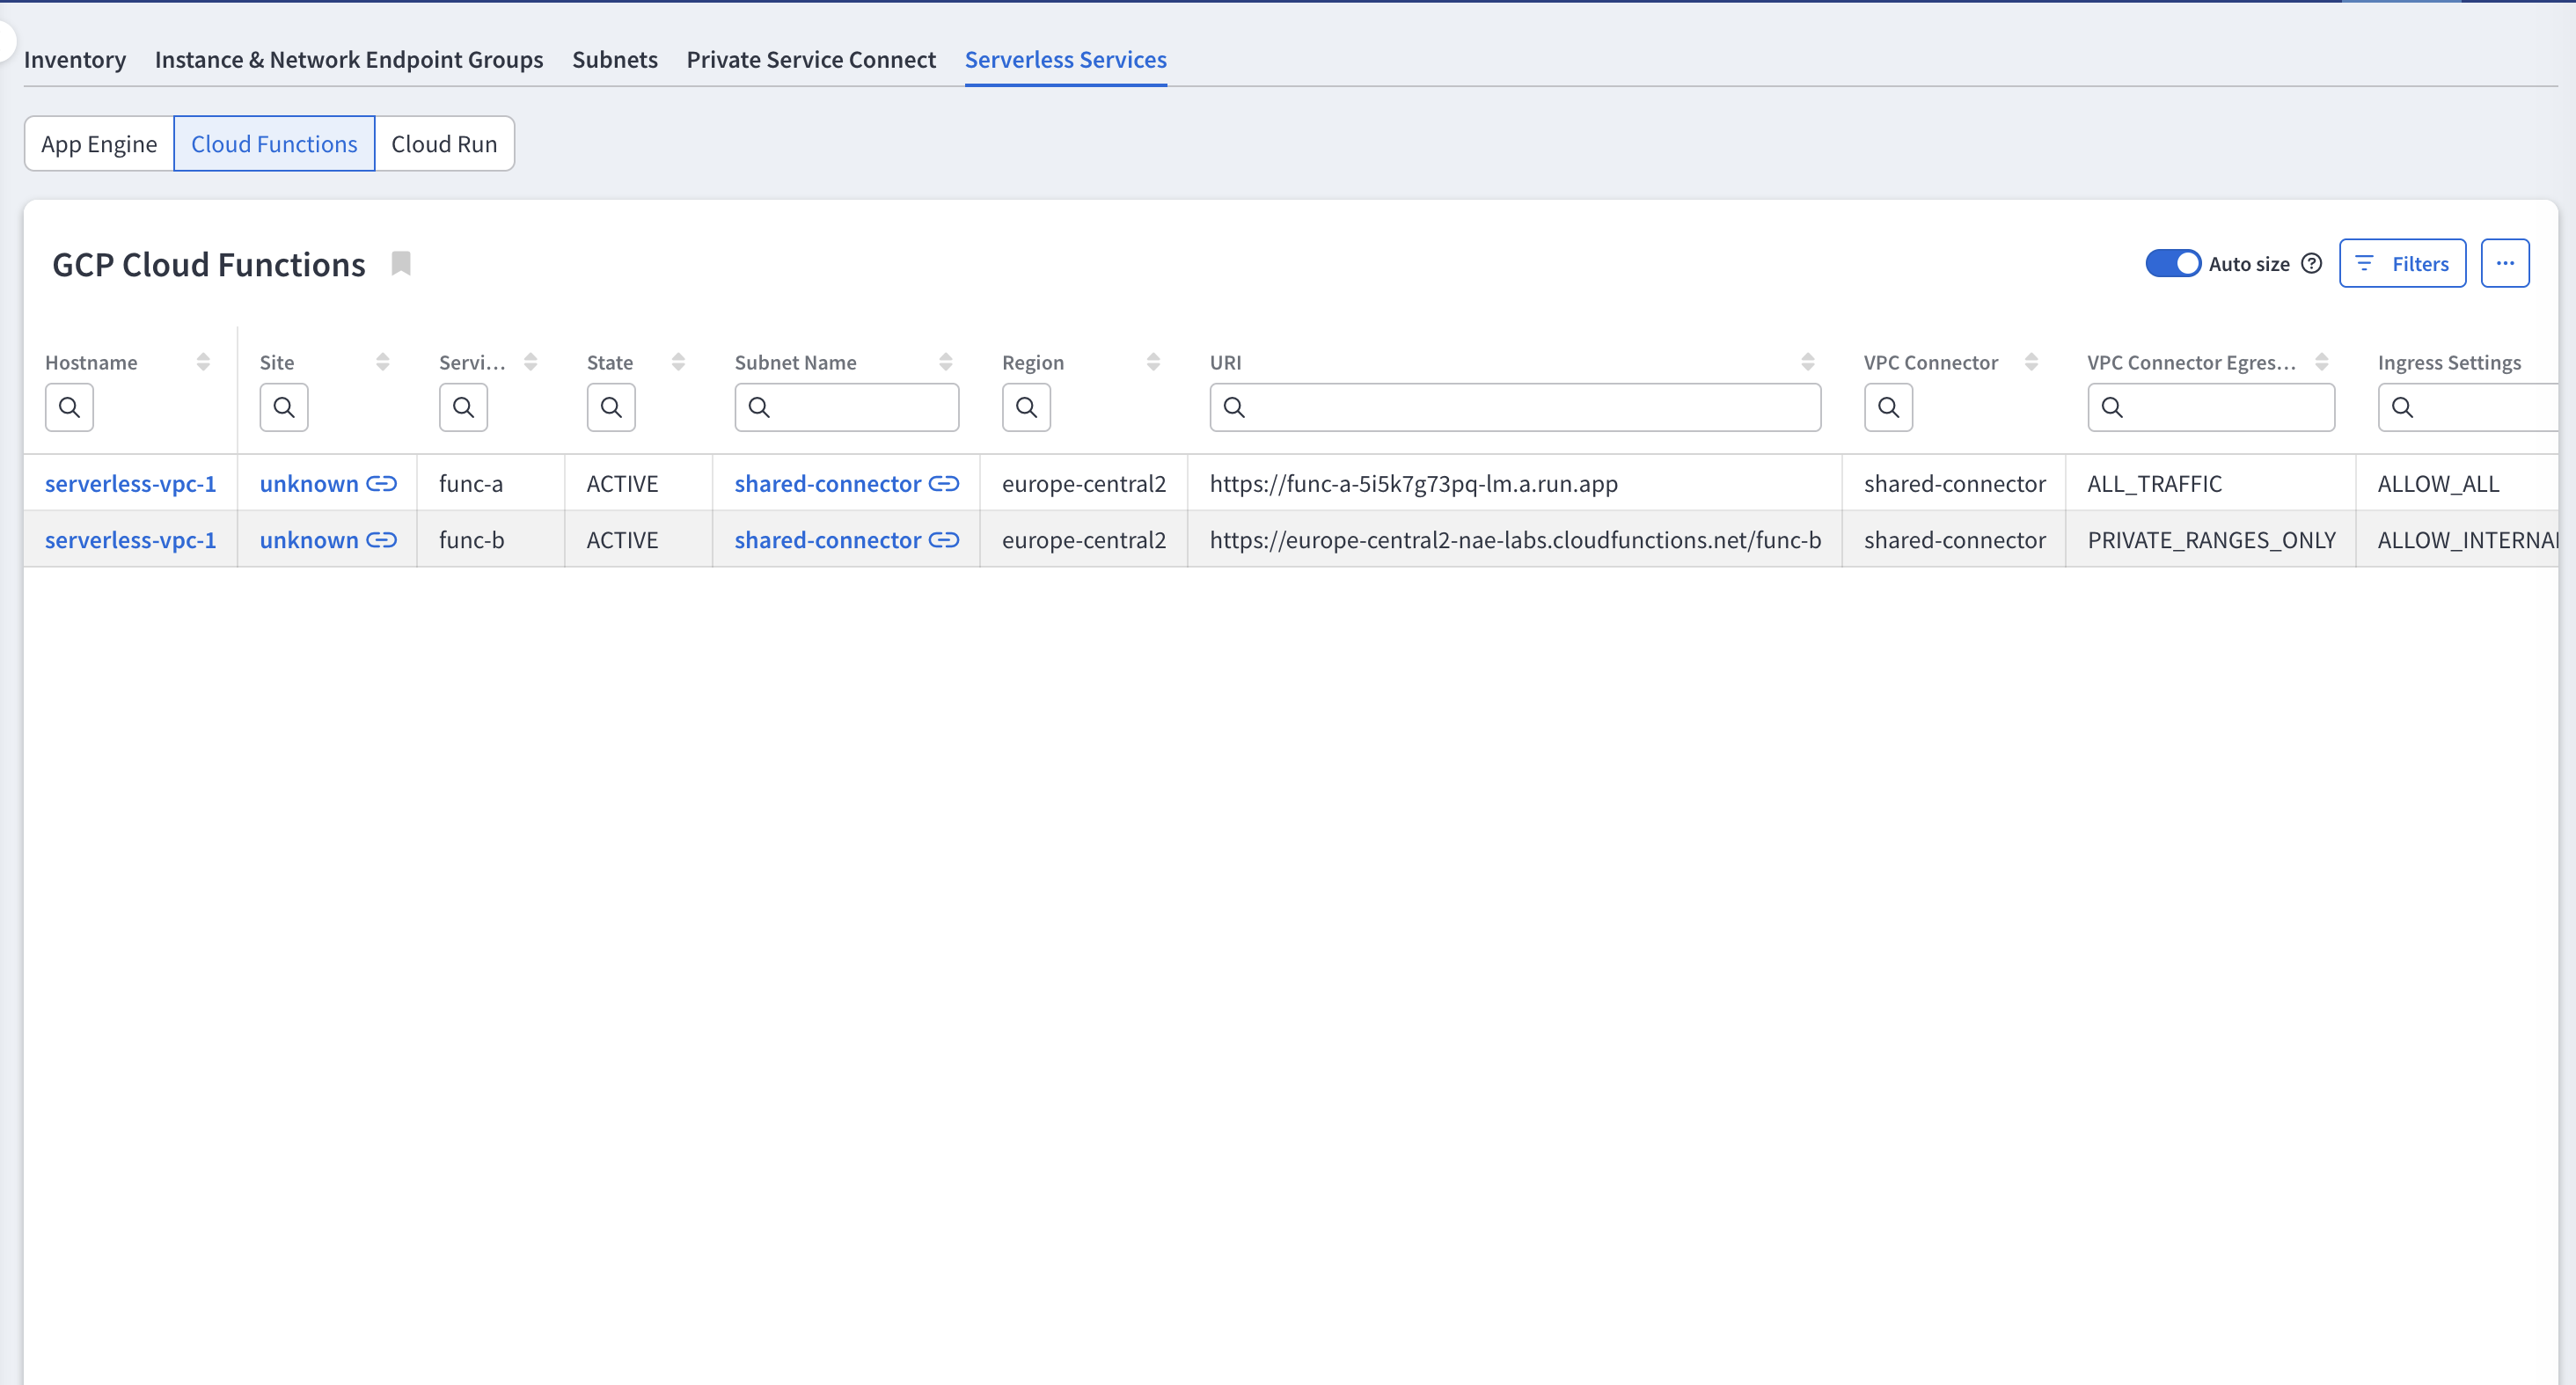Switch to Private Service Connect tab
The width and height of the screenshot is (2576, 1385).
pyautogui.click(x=811, y=60)
